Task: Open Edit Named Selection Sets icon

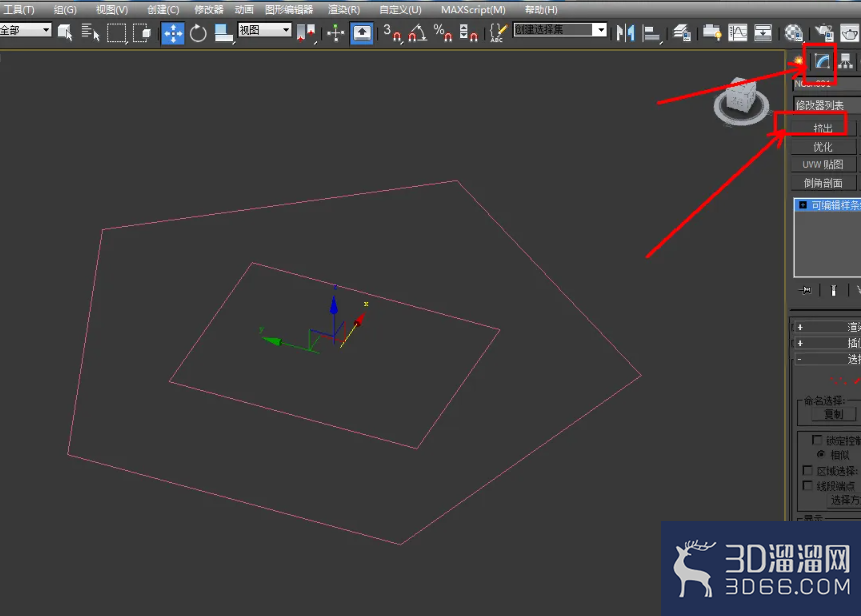Action: point(497,33)
